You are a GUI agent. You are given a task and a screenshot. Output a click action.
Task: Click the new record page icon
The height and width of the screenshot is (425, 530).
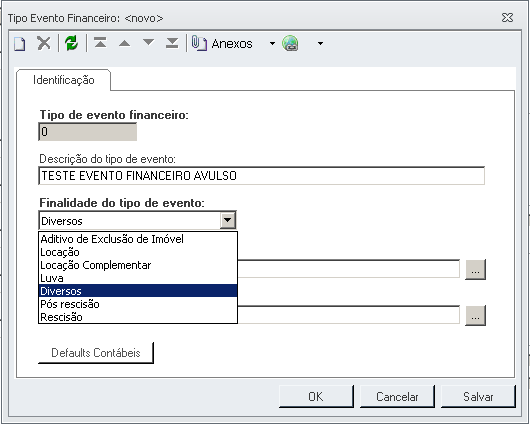click(x=20, y=44)
